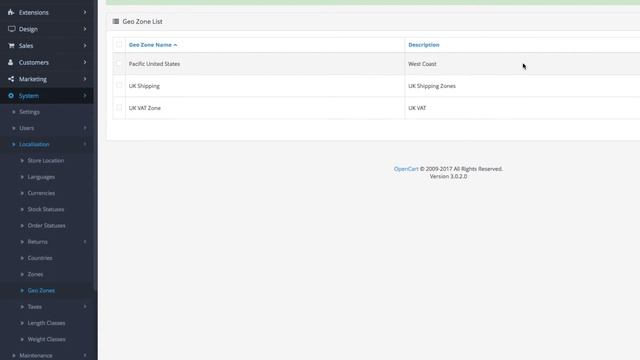The image size is (640, 360).
Task: Click the Design monitor icon
Action: click(x=11, y=29)
